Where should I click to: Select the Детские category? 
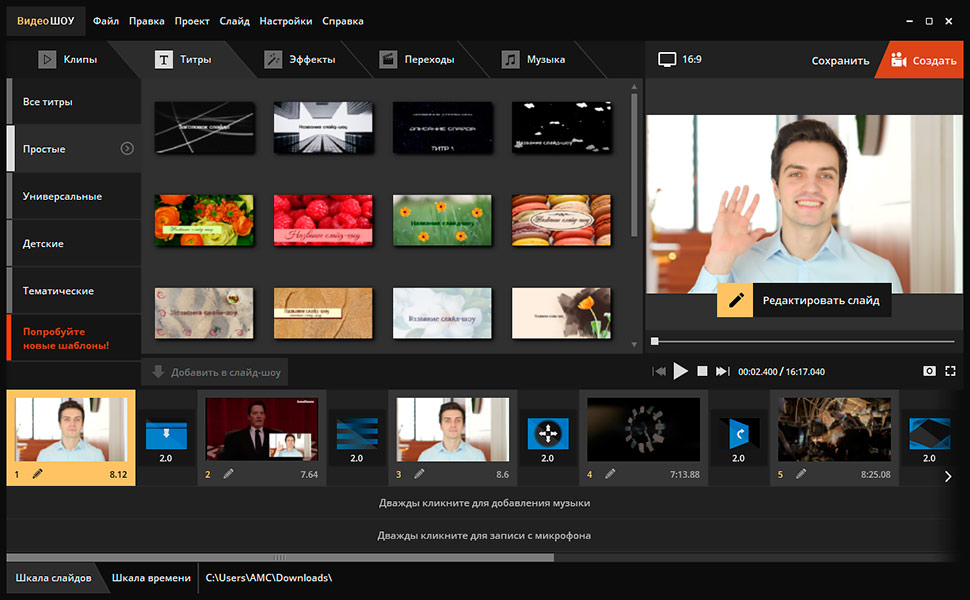(x=74, y=243)
